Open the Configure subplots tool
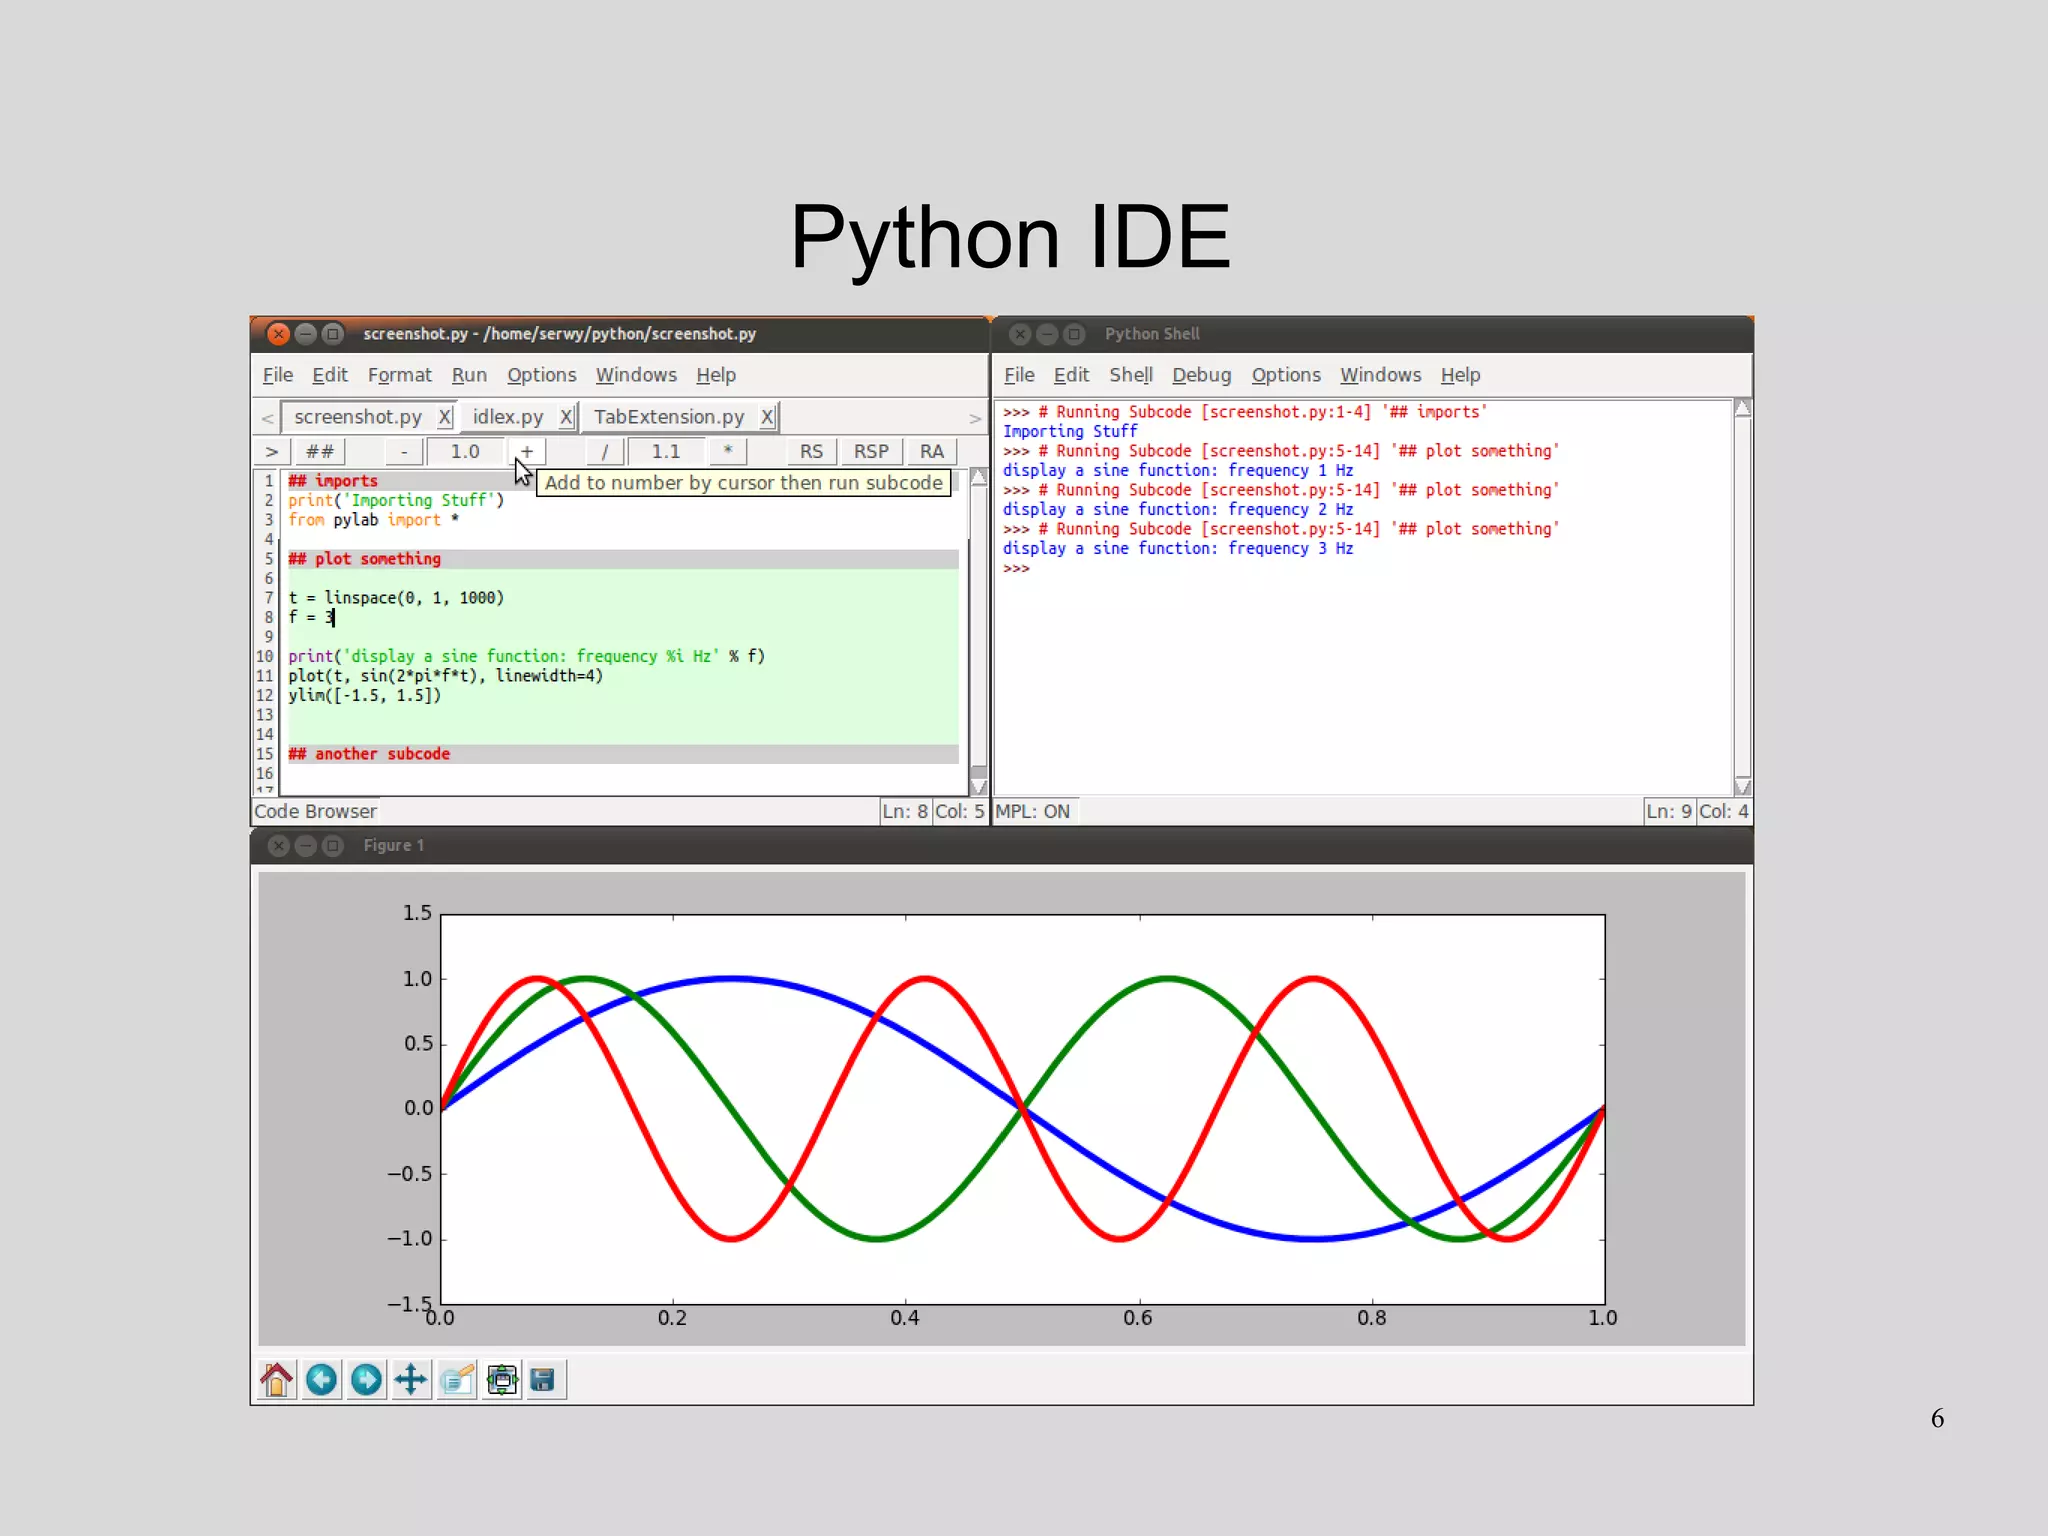2048x1536 pixels. (502, 1380)
